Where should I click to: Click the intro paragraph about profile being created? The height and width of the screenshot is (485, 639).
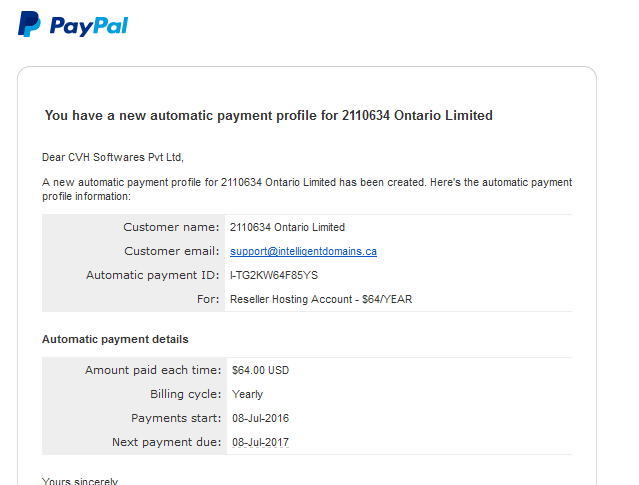point(307,189)
